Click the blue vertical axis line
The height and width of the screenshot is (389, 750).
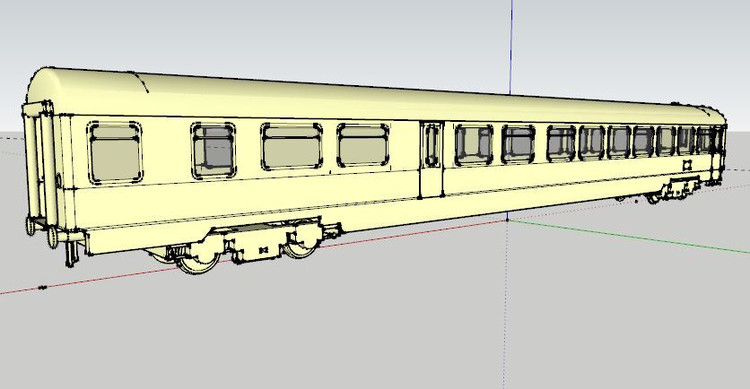[x=510, y=48]
